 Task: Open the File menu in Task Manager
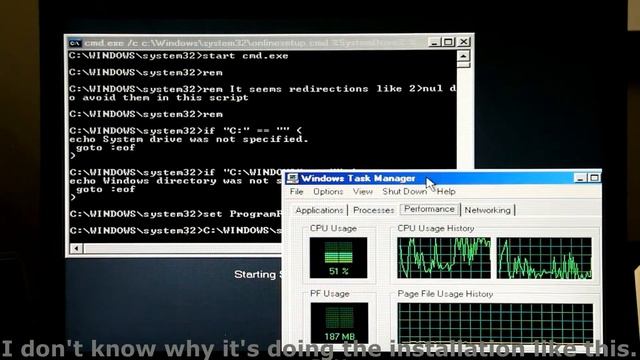click(296, 191)
